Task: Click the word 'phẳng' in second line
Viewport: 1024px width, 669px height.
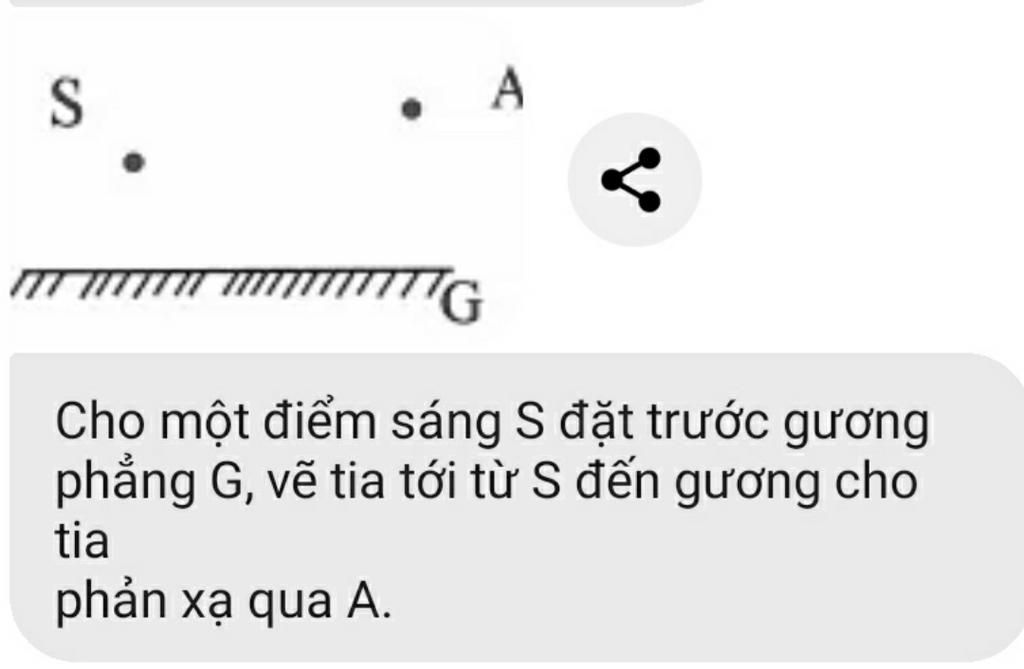Action: coord(125,483)
